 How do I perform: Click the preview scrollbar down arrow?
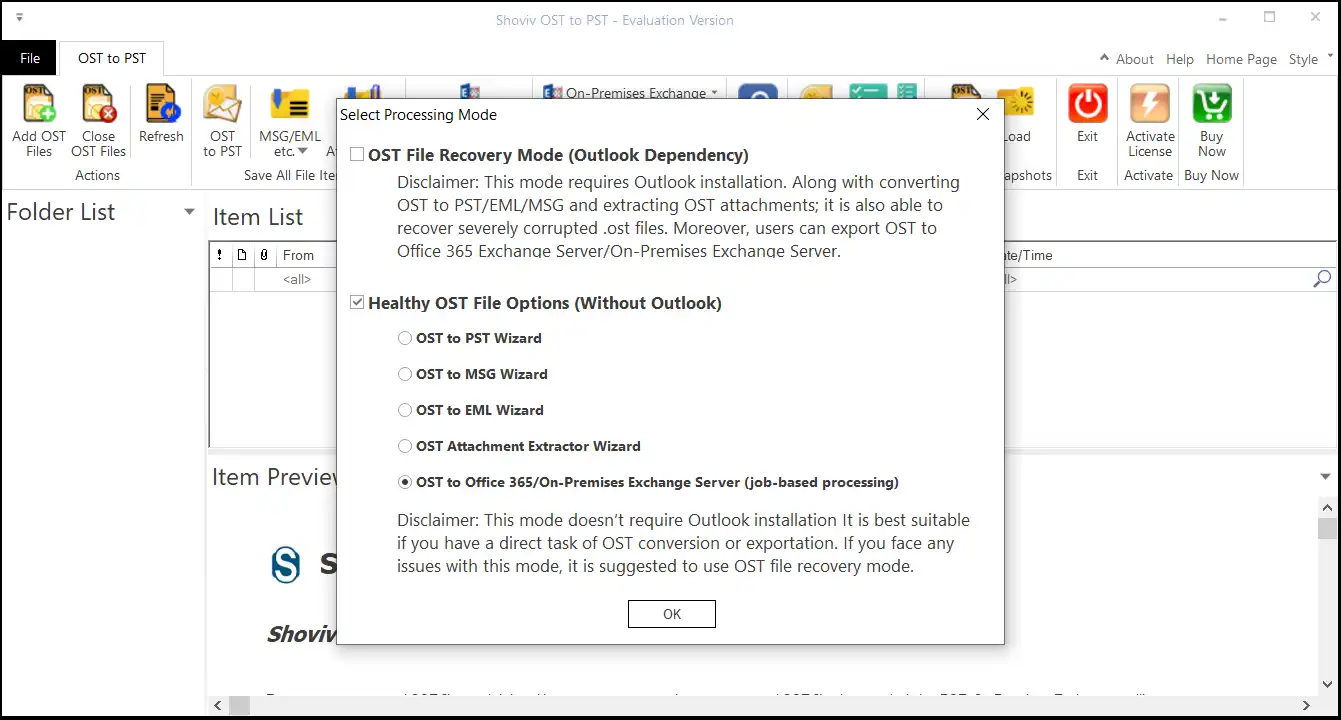[x=1327, y=685]
